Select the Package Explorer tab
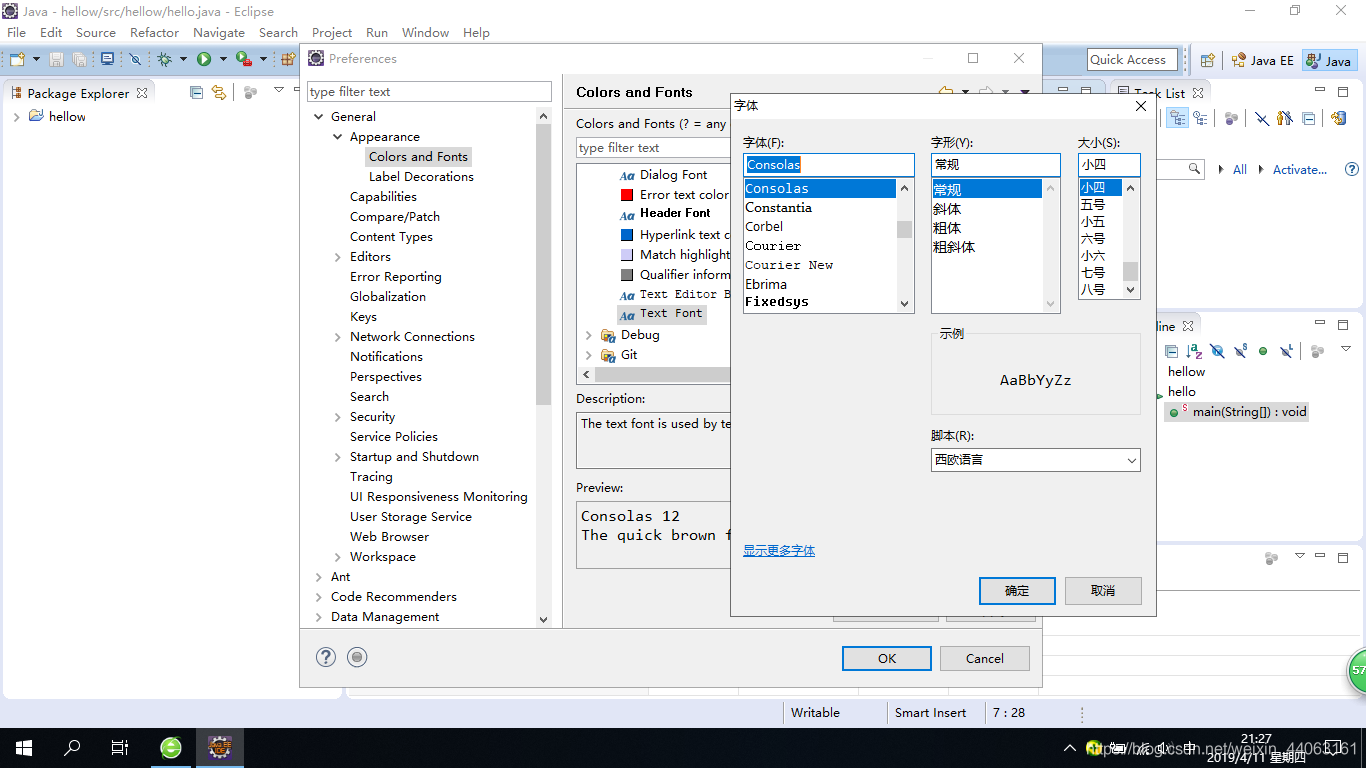This screenshot has height=768, width=1366. click(79, 93)
